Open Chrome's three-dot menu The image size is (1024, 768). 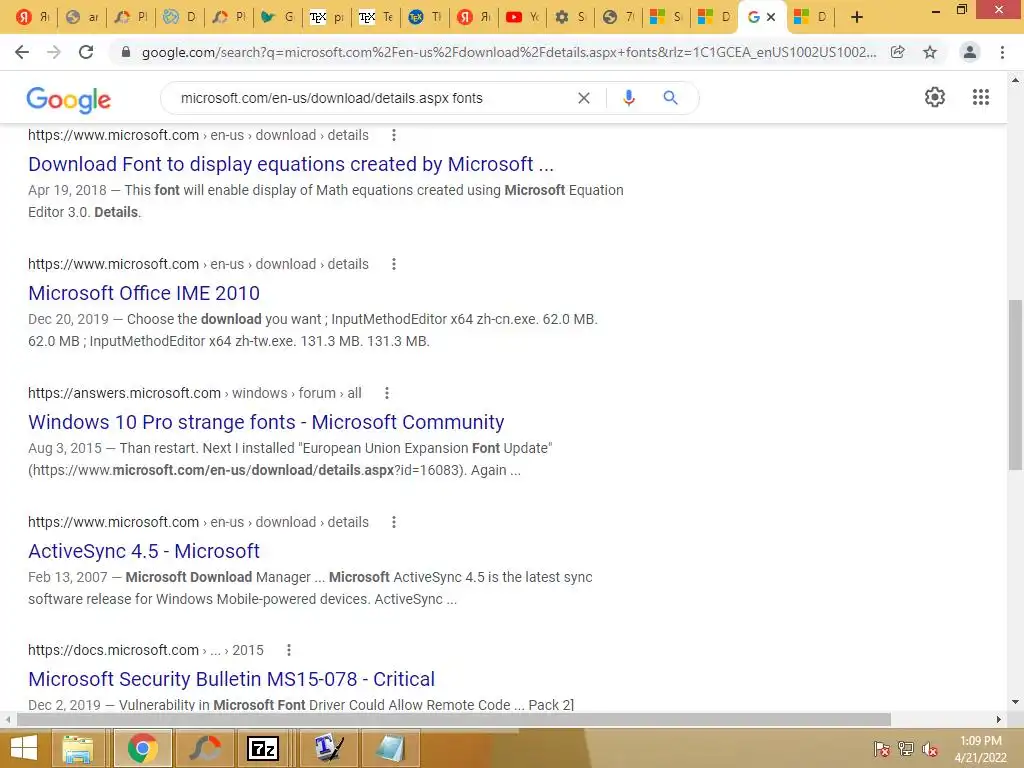click(x=1002, y=52)
